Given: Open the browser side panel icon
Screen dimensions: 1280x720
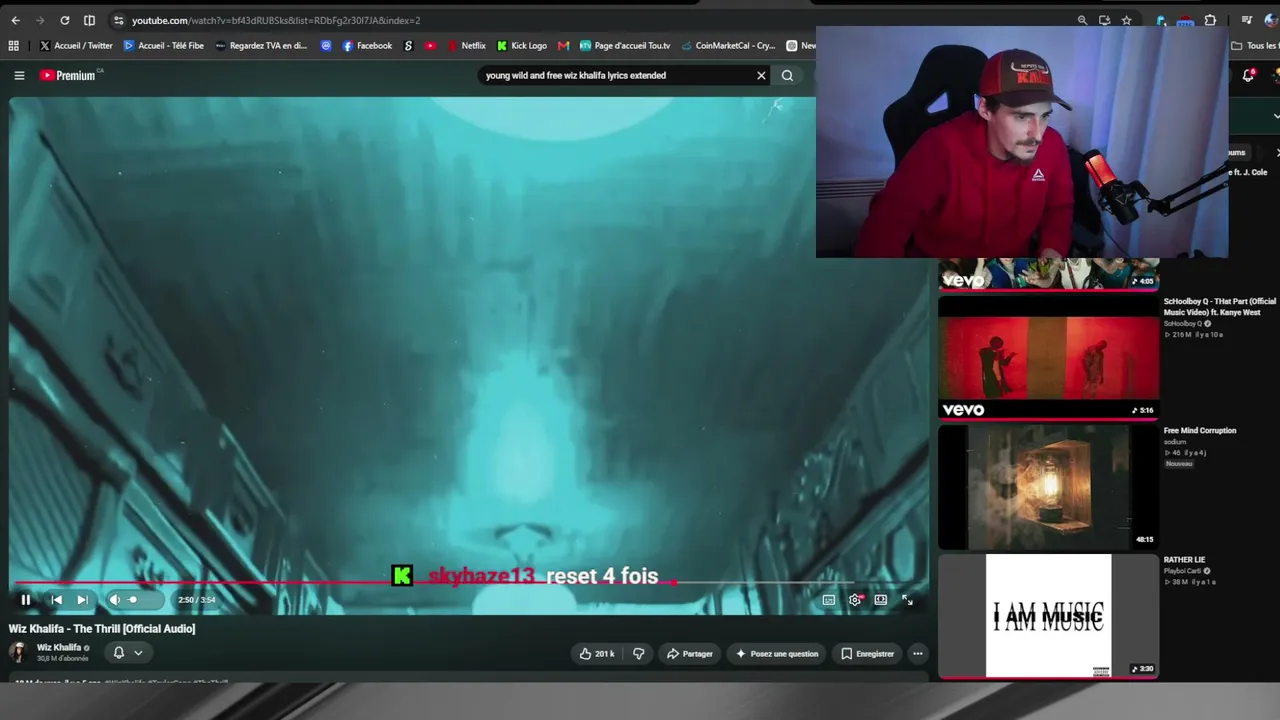Looking at the screenshot, I should (90, 20).
